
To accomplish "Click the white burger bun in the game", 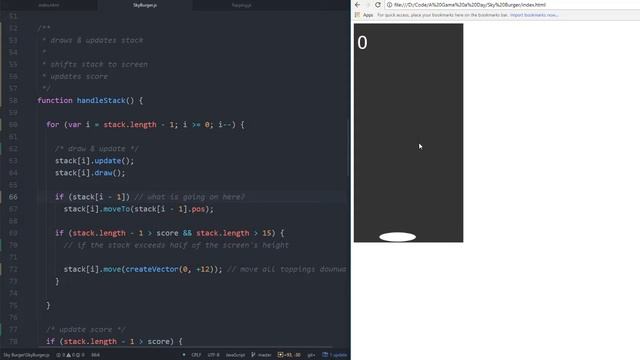I will coord(398,237).
